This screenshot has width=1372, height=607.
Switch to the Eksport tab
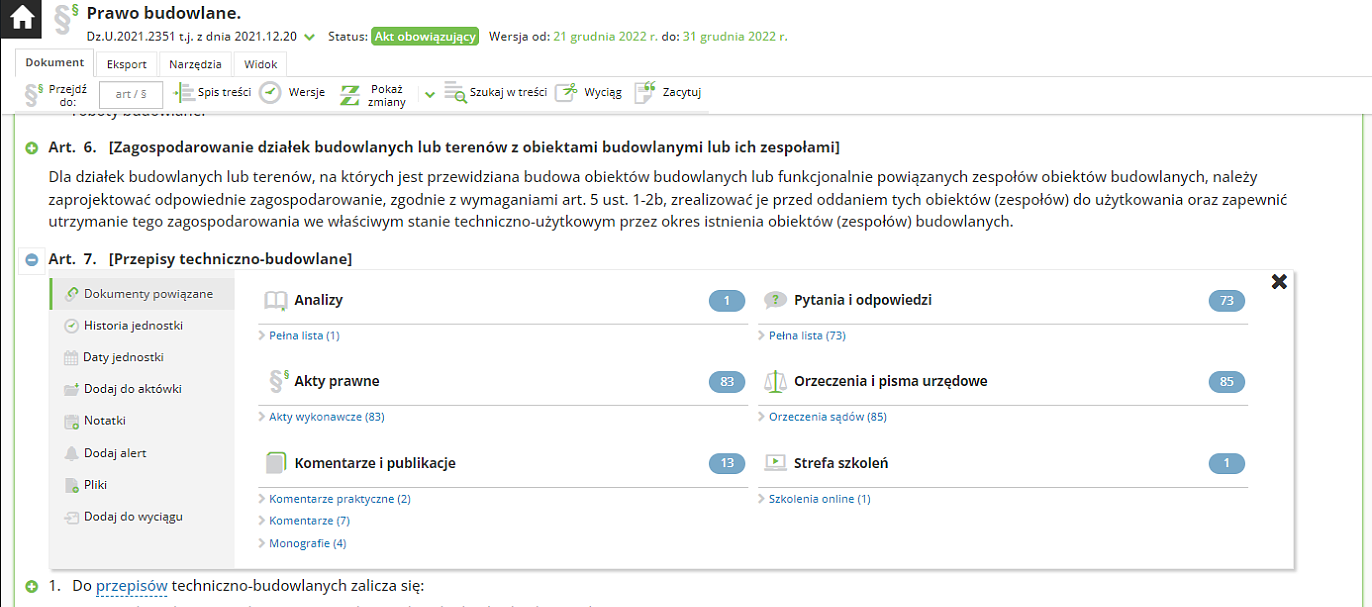pyautogui.click(x=127, y=64)
